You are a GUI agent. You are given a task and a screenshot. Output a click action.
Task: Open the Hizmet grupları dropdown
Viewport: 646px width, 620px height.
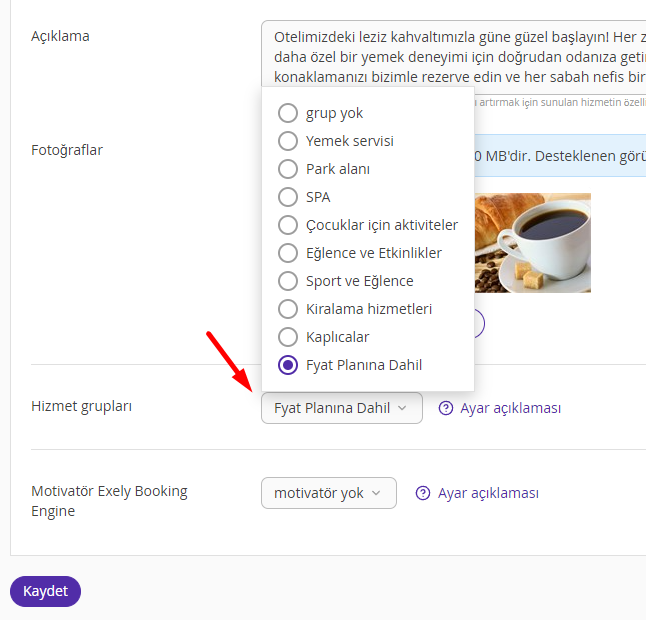(x=342, y=408)
